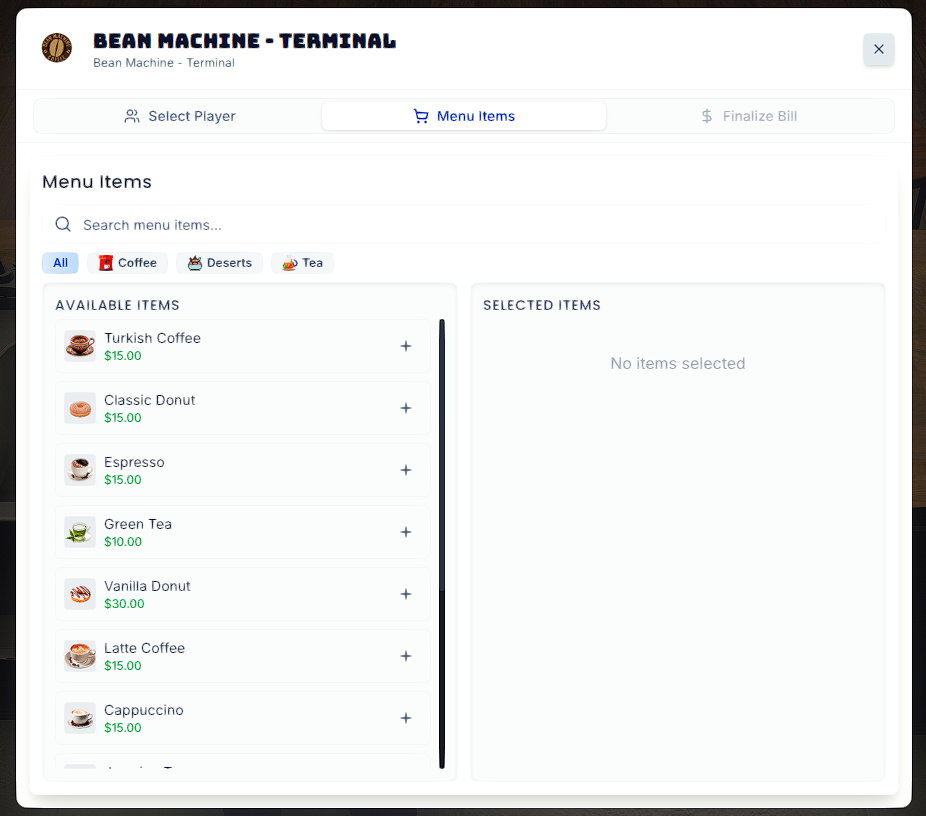Click the Green Tea thumbnail image
The image size is (926, 816).
80,532
